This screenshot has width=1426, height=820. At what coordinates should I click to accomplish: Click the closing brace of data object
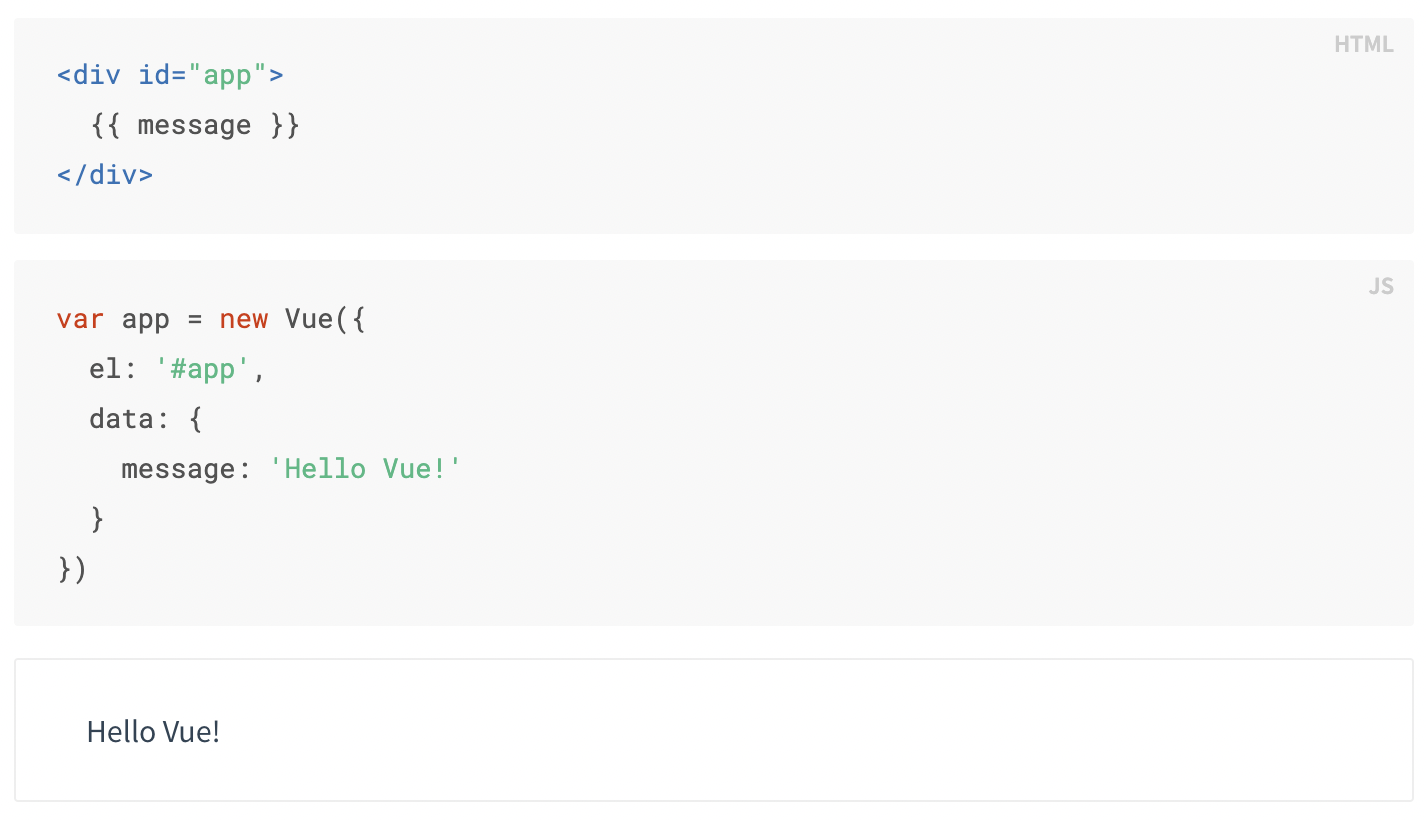click(97, 519)
